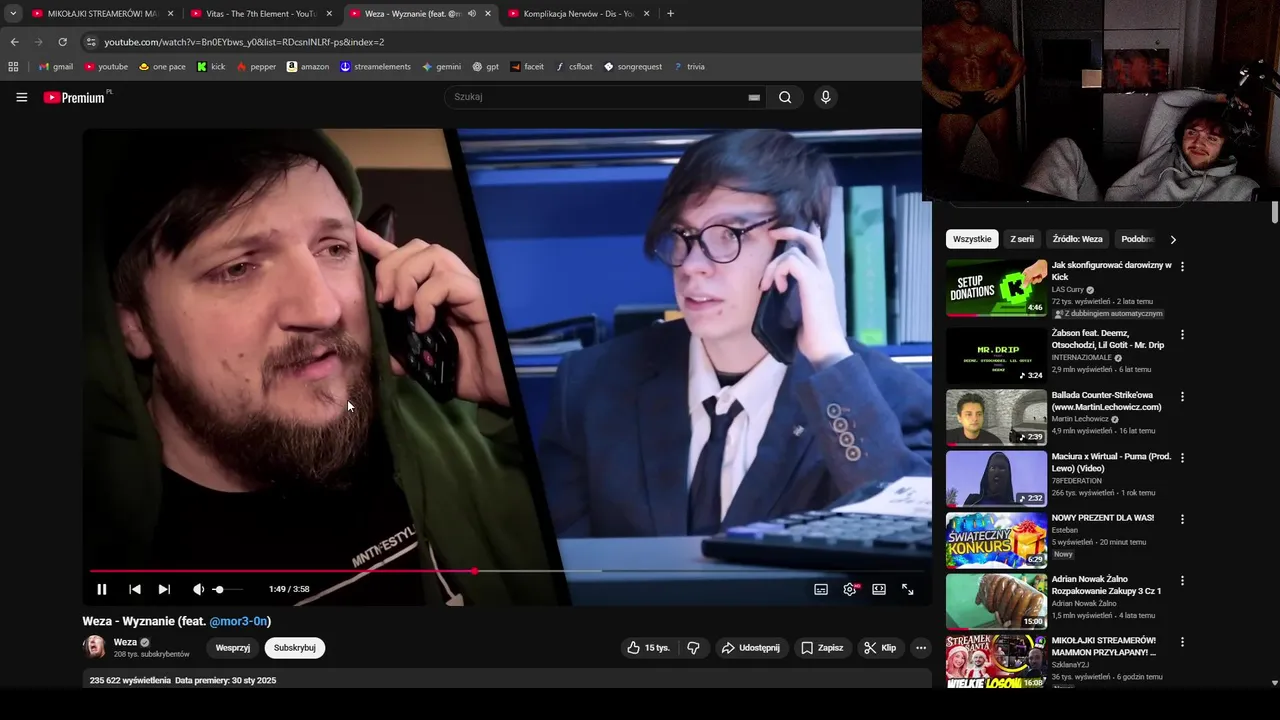Open options for Jak skonfigurować darowizny video
This screenshot has width=1280, height=720.
1182,267
